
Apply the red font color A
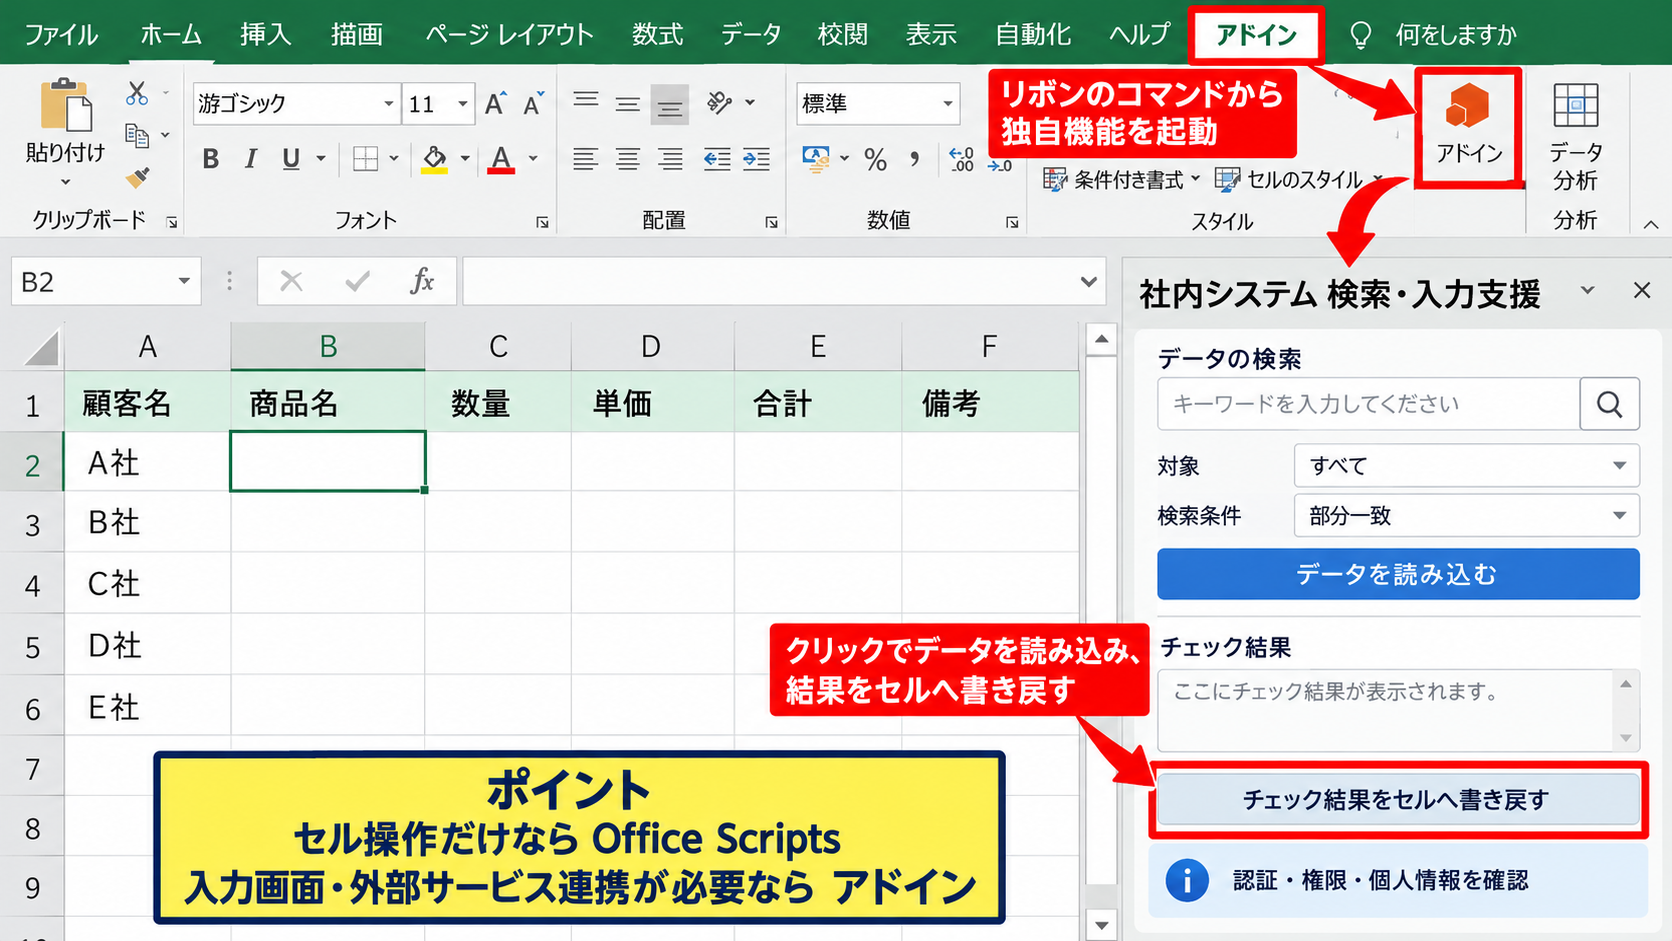tap(501, 159)
